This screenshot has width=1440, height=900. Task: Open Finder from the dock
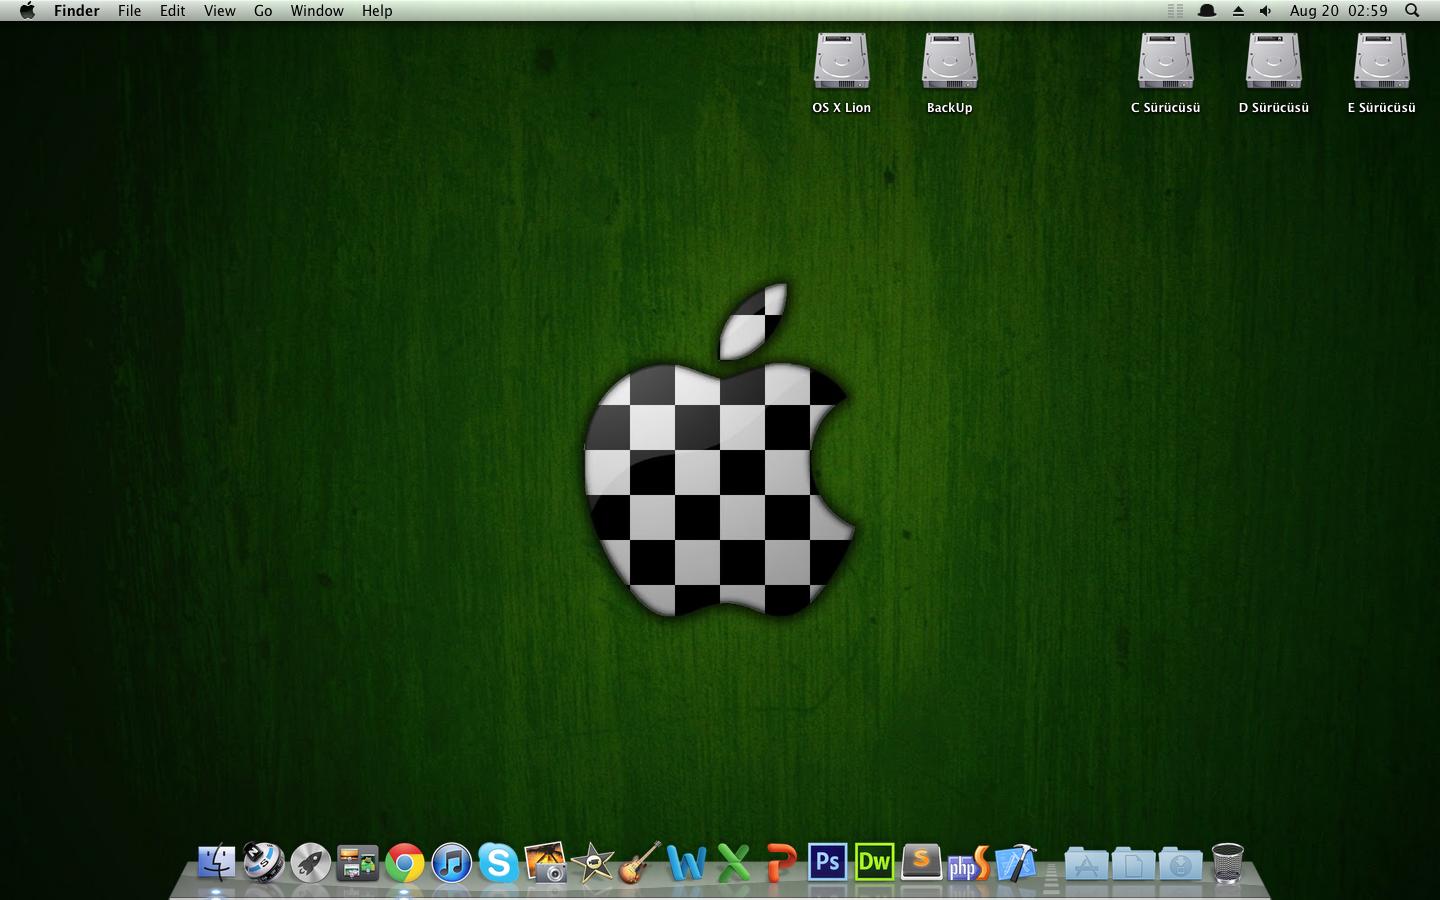[x=216, y=862]
